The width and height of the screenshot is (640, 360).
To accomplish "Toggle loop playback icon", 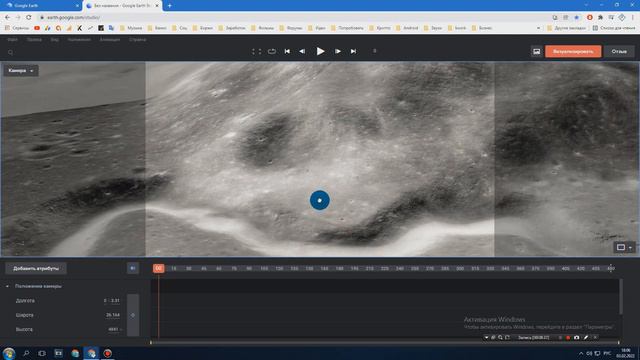I will 272,51.
